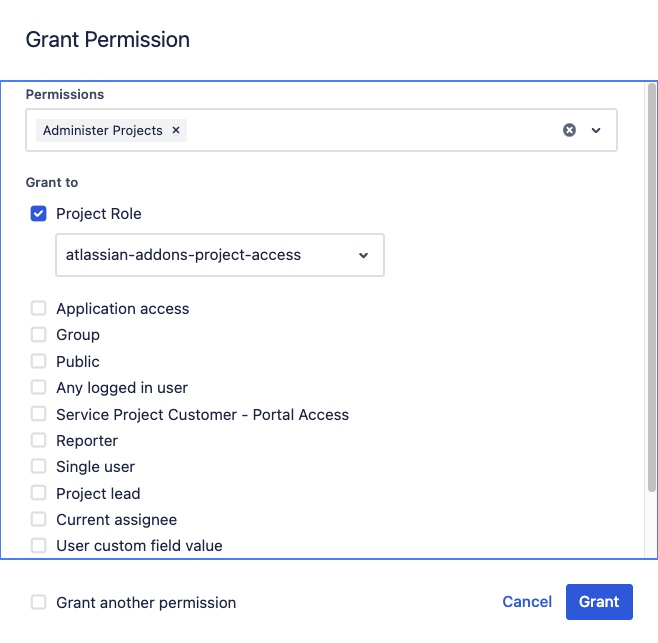Check the Group option
The image size is (658, 643).
(x=39, y=335)
